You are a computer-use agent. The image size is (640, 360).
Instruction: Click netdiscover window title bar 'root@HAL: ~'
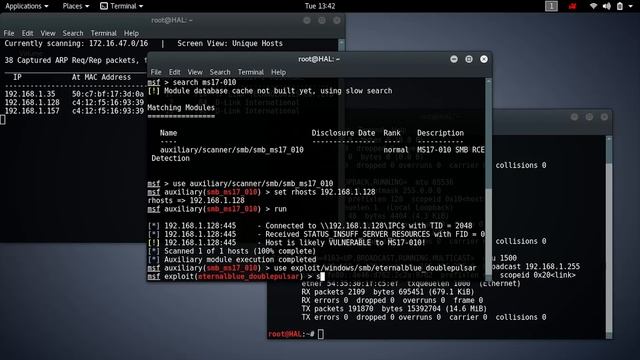tap(172, 20)
